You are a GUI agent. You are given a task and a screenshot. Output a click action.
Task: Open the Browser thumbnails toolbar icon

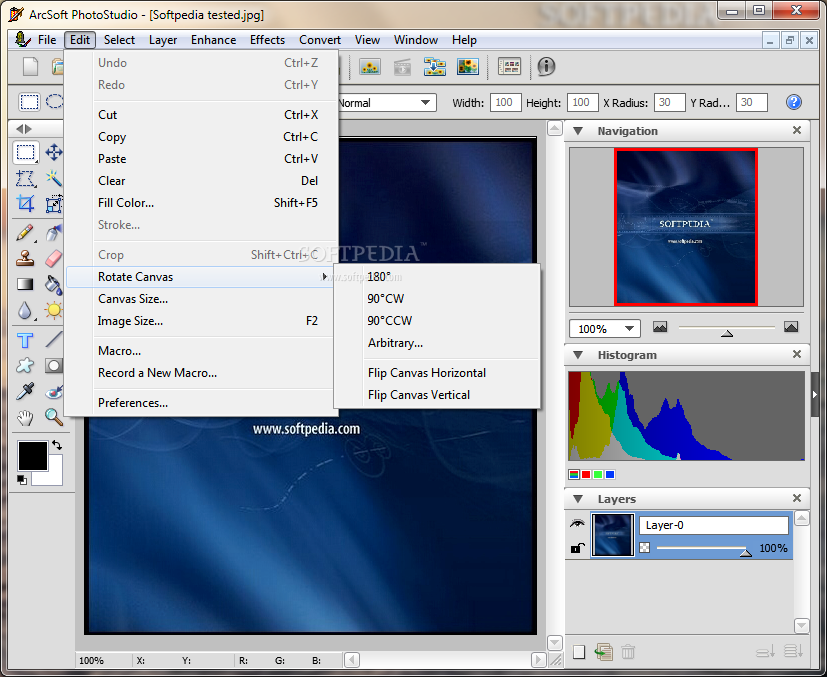[509, 66]
